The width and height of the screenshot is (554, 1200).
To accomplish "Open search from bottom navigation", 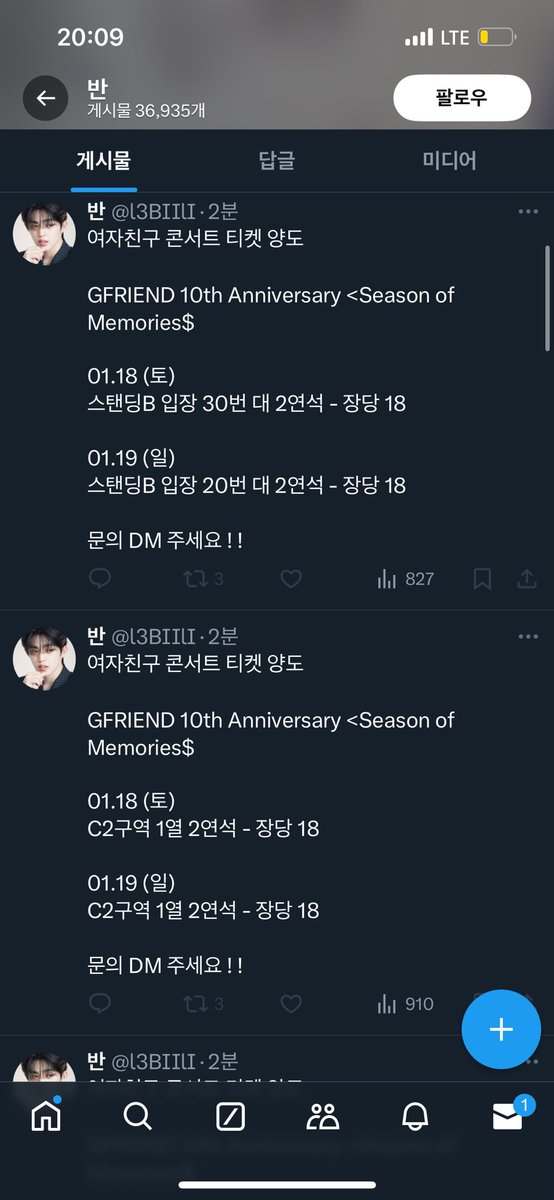I will tap(138, 1116).
